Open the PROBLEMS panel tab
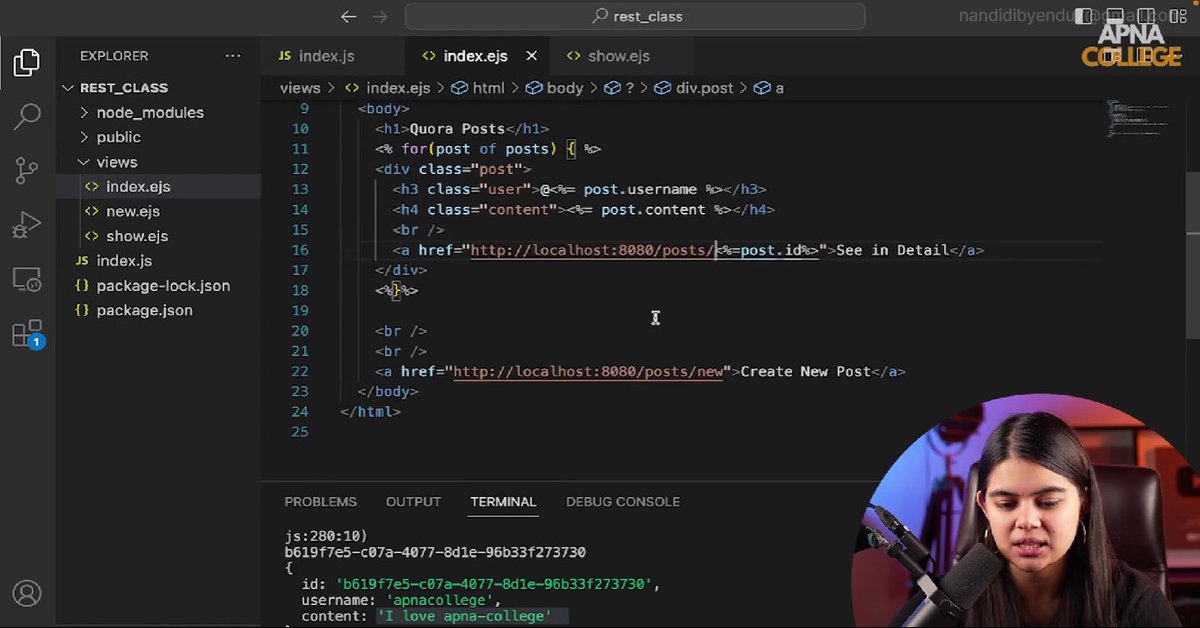 [320, 502]
